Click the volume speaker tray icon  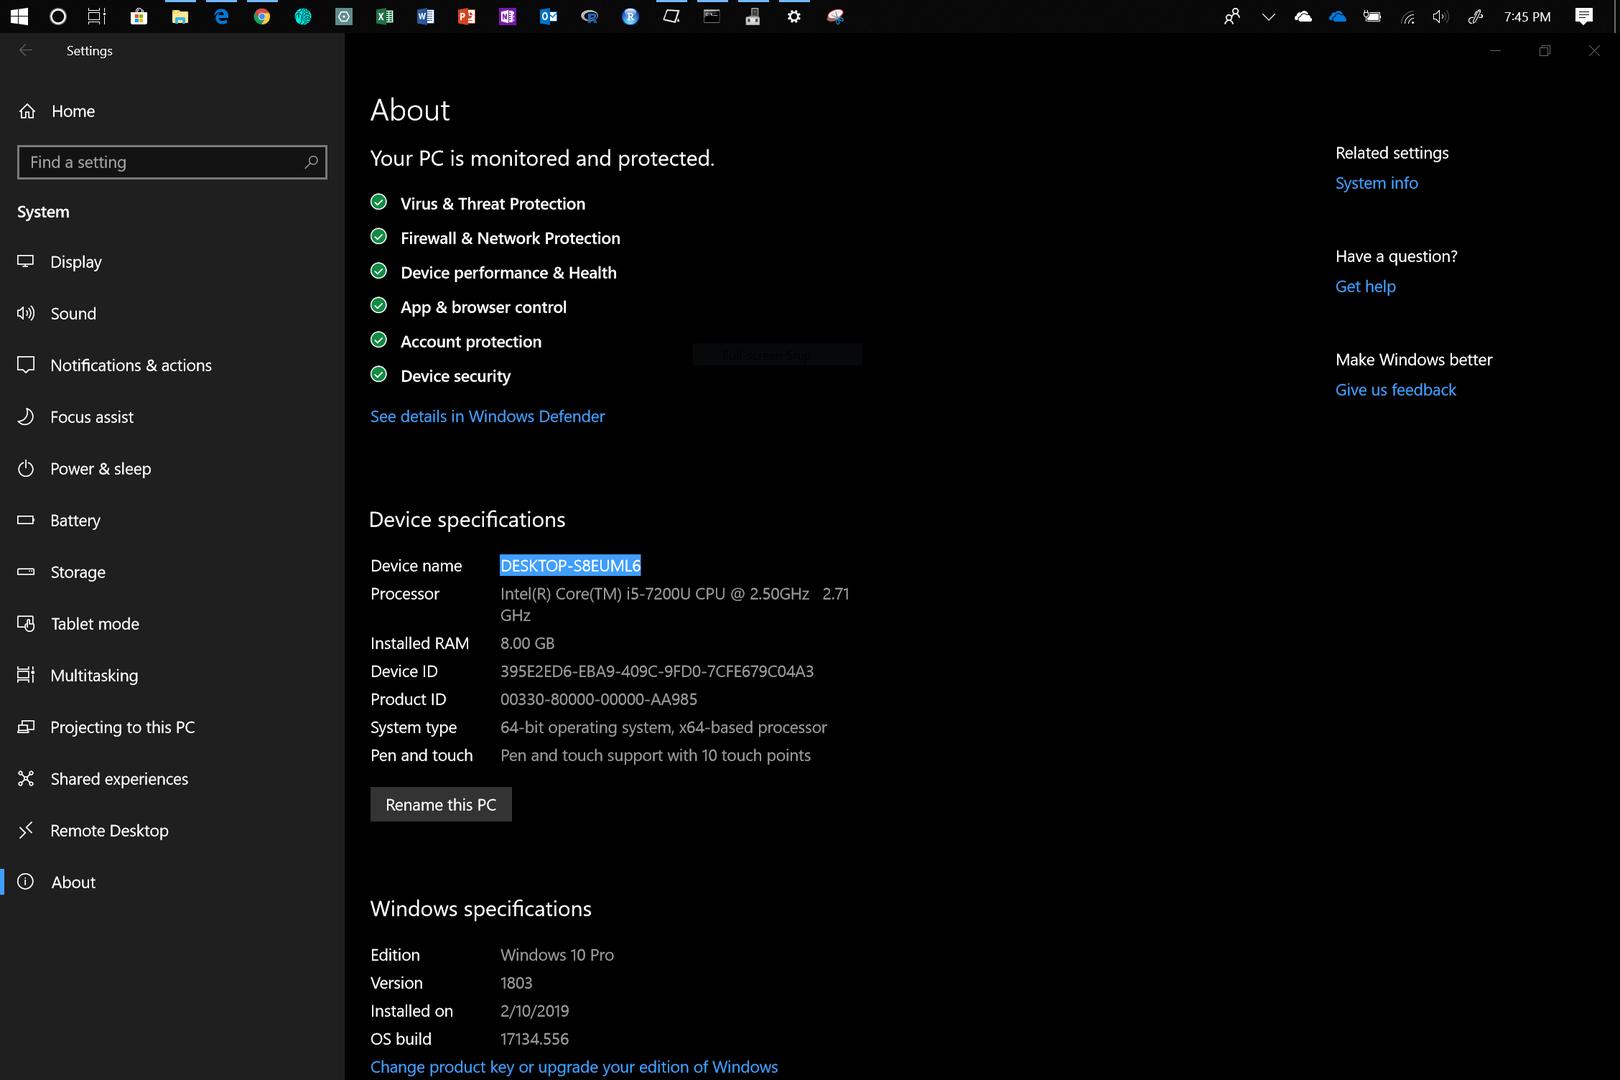click(x=1440, y=16)
